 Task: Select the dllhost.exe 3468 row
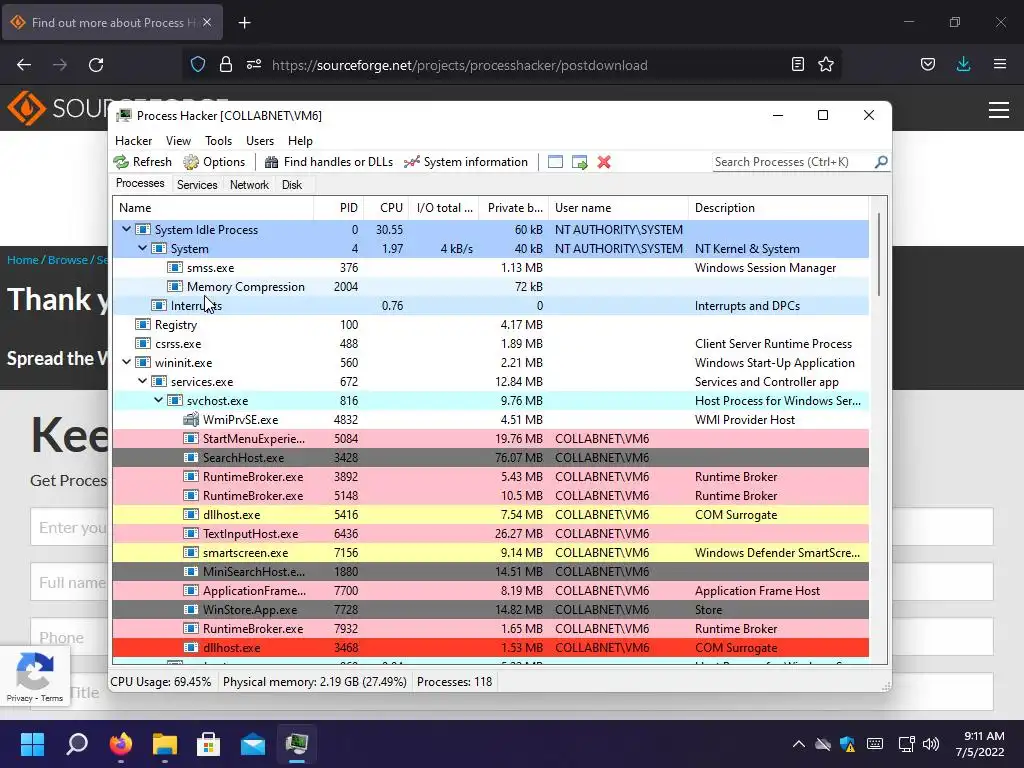(x=490, y=648)
